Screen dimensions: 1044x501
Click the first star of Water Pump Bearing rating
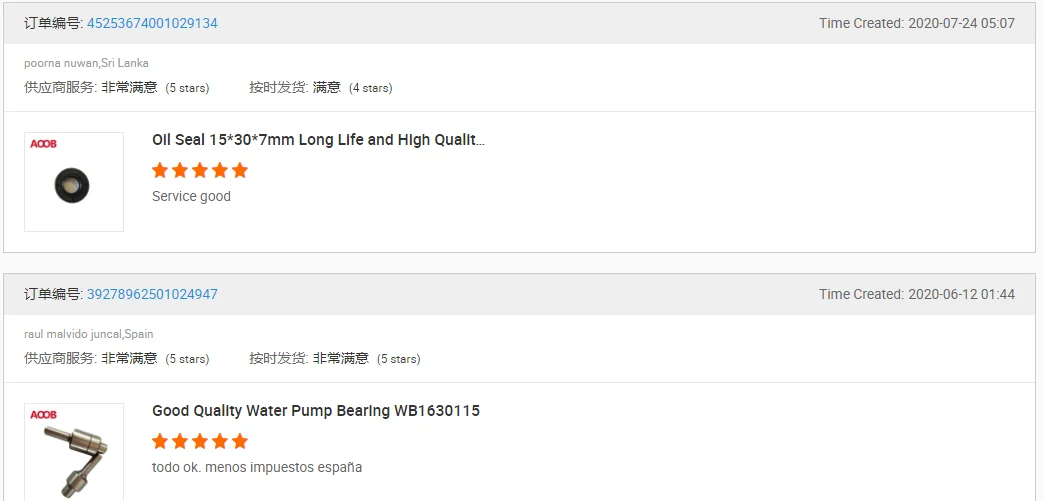pyautogui.click(x=160, y=441)
